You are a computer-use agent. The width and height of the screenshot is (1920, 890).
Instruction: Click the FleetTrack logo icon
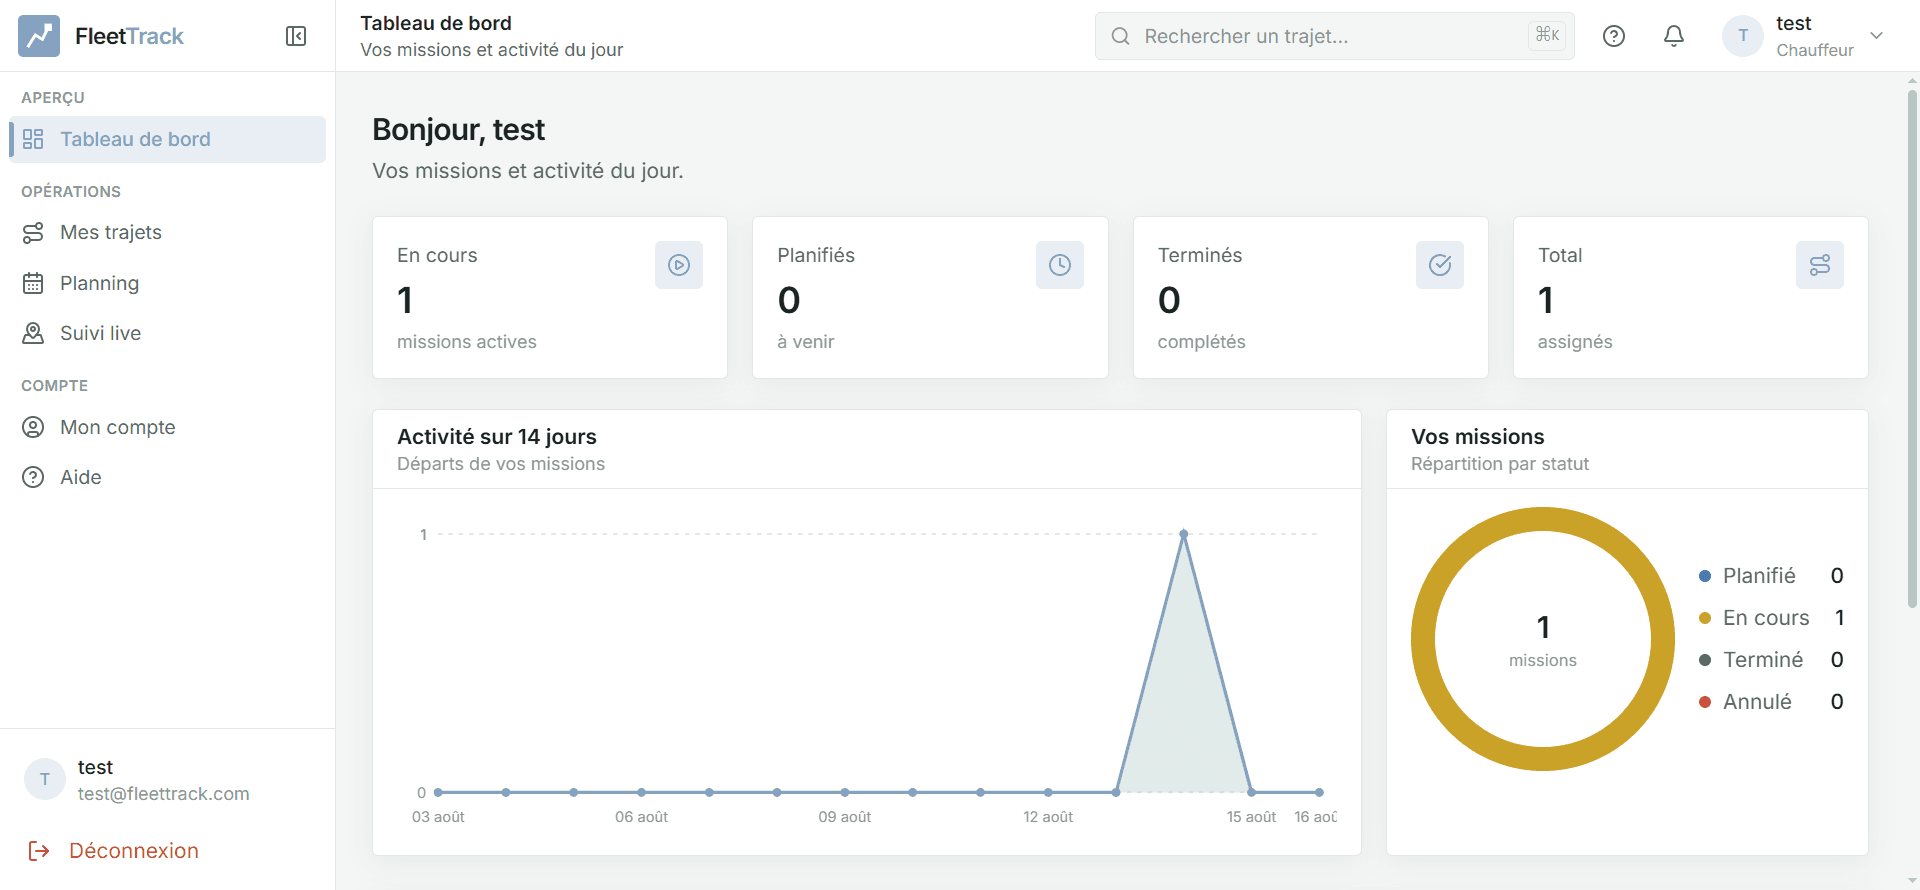(x=39, y=36)
